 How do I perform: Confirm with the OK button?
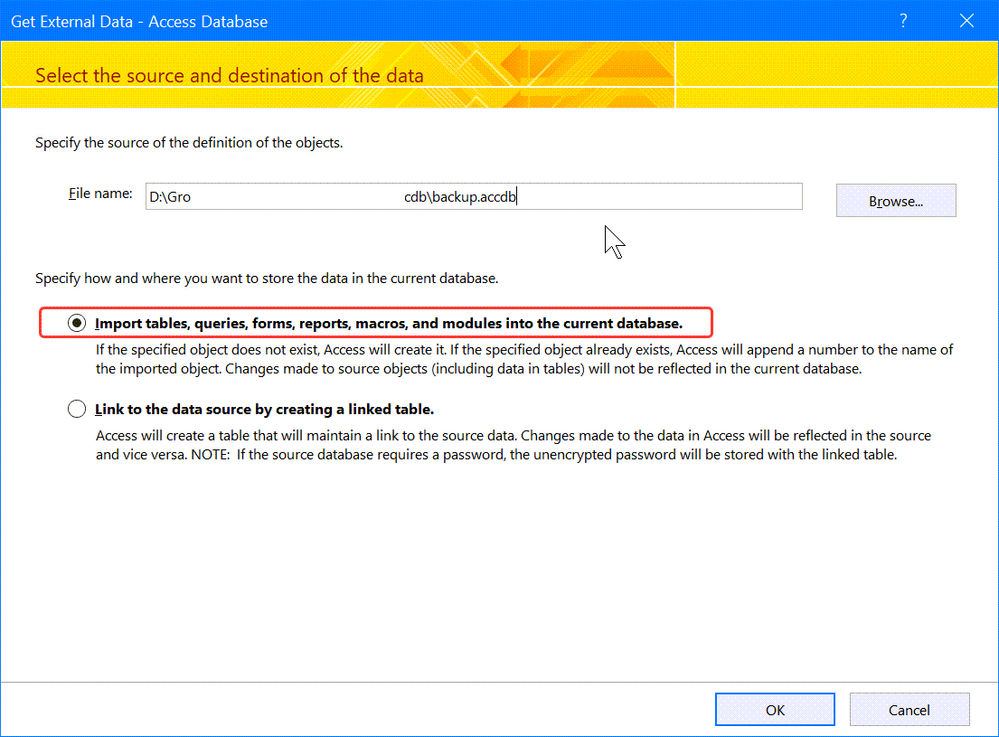775,710
